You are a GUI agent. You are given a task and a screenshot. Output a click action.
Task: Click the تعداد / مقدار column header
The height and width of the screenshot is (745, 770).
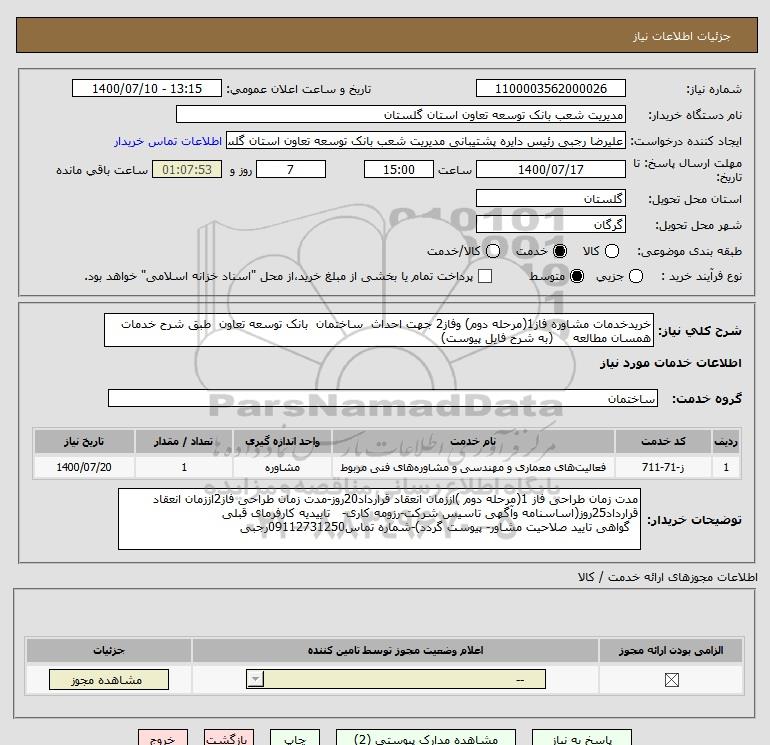coord(184,441)
